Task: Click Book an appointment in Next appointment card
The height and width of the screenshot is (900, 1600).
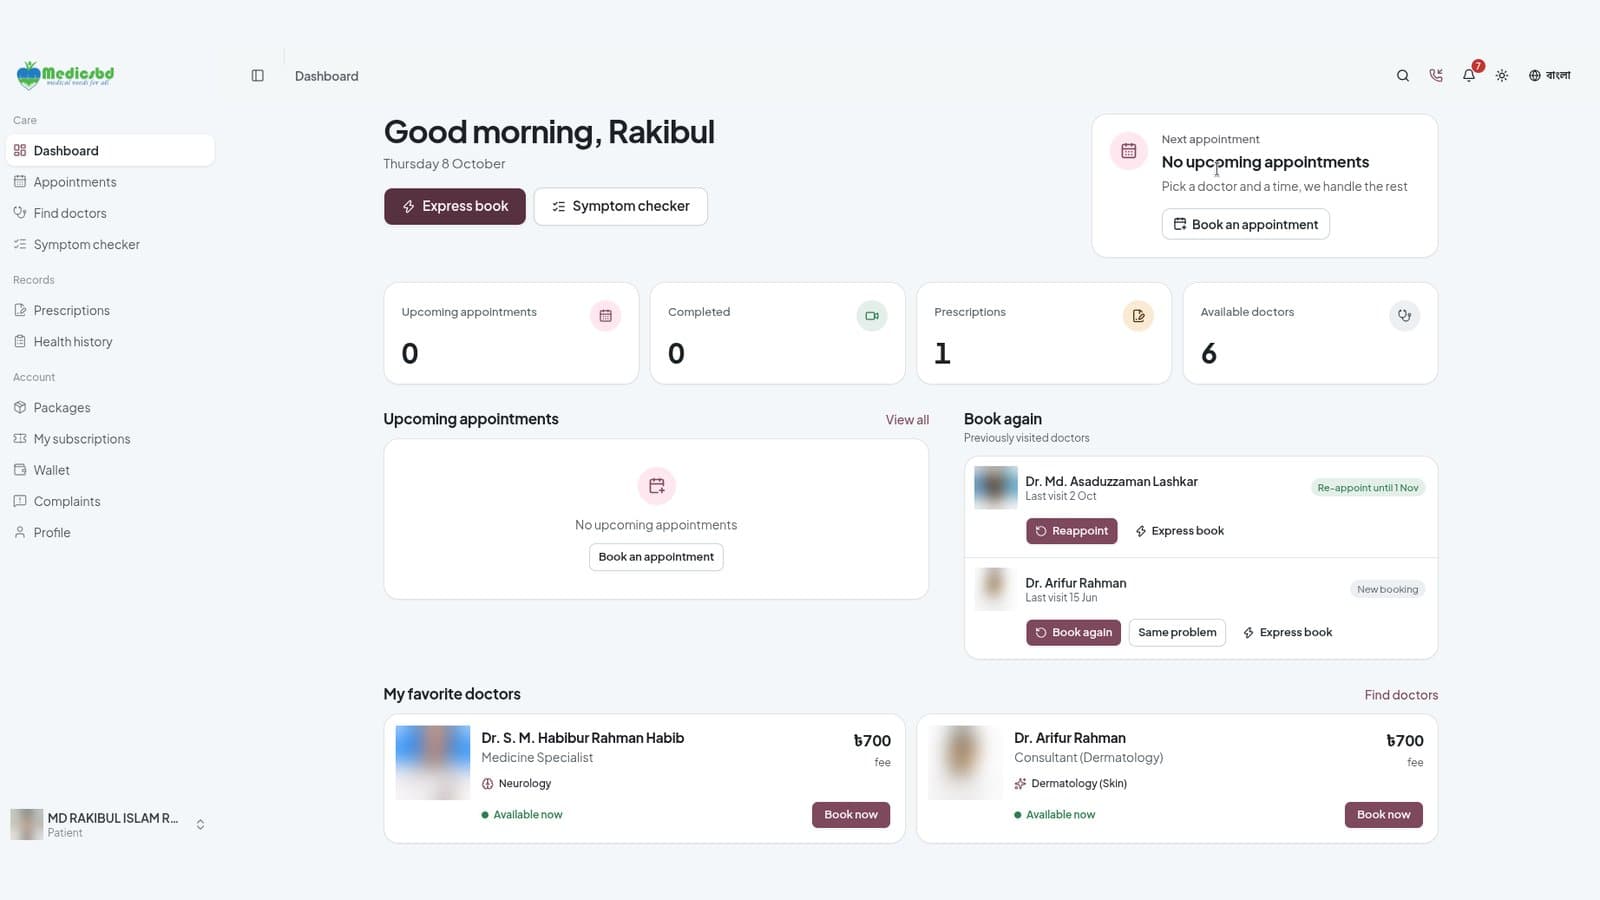Action: click(x=1246, y=224)
